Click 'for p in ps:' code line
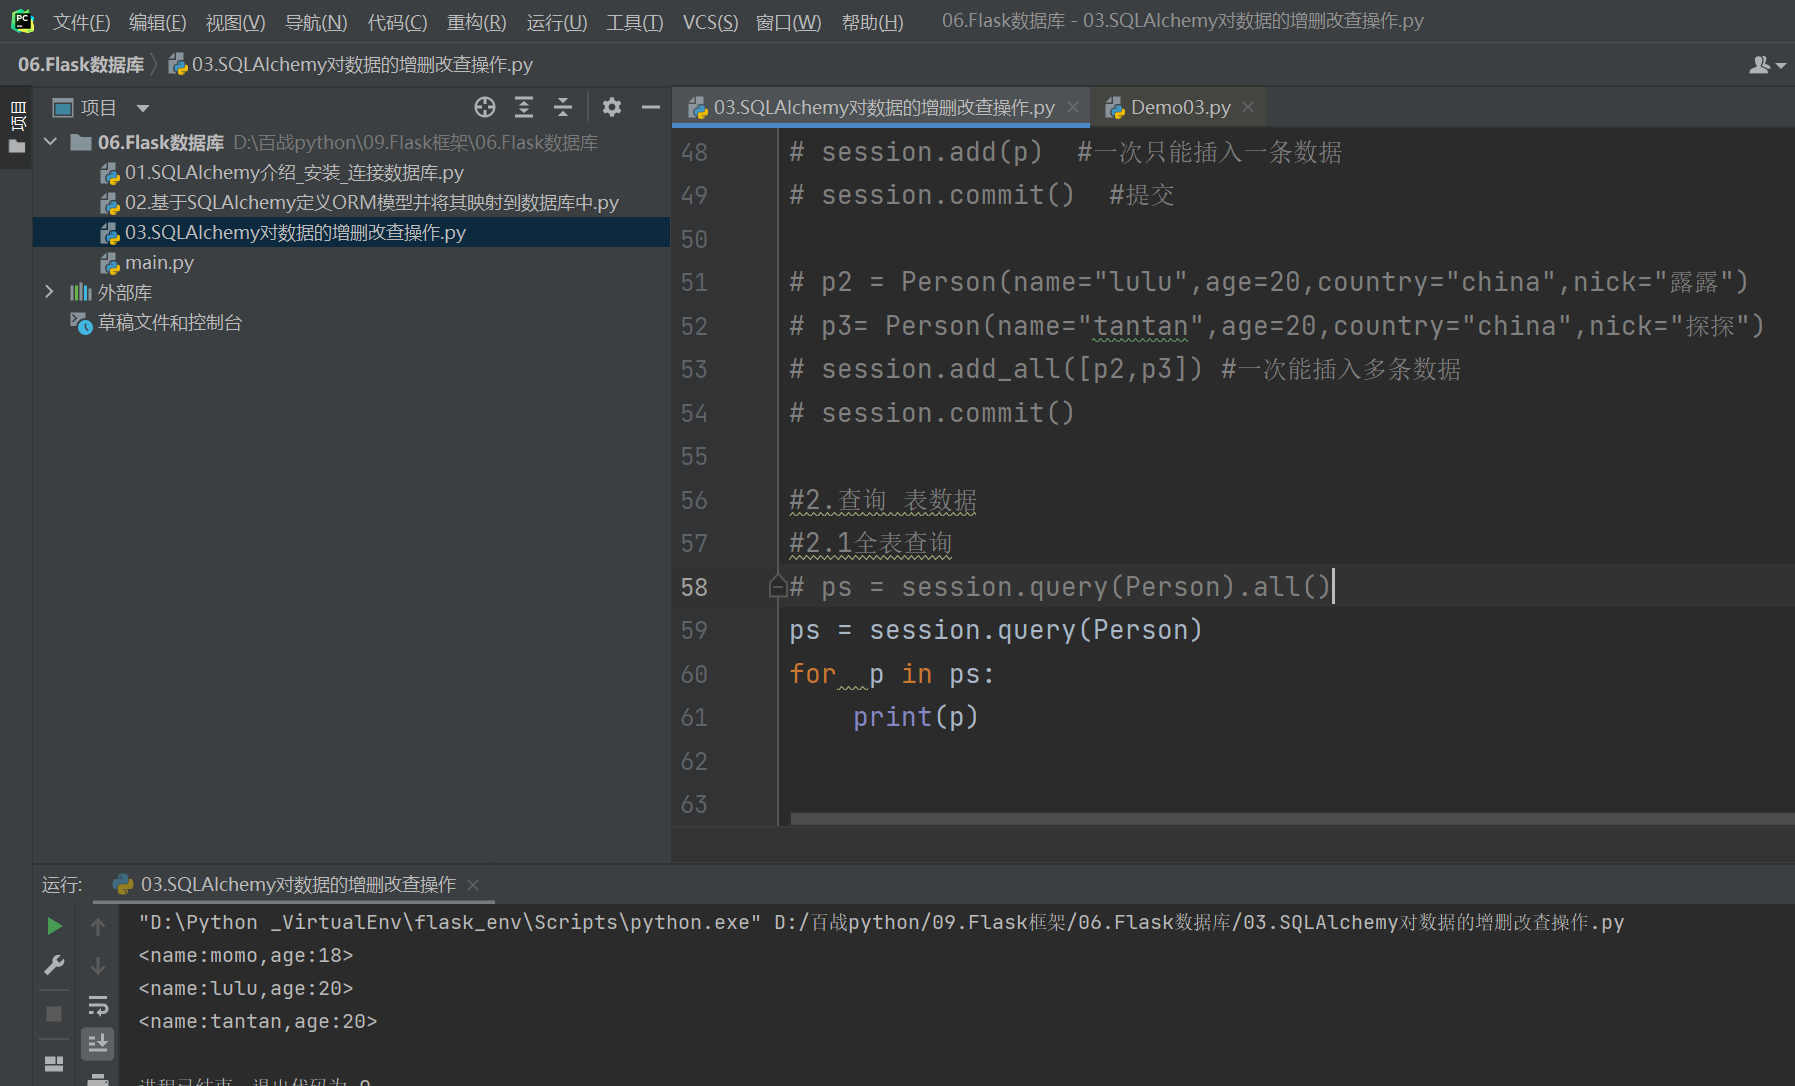 (x=892, y=674)
